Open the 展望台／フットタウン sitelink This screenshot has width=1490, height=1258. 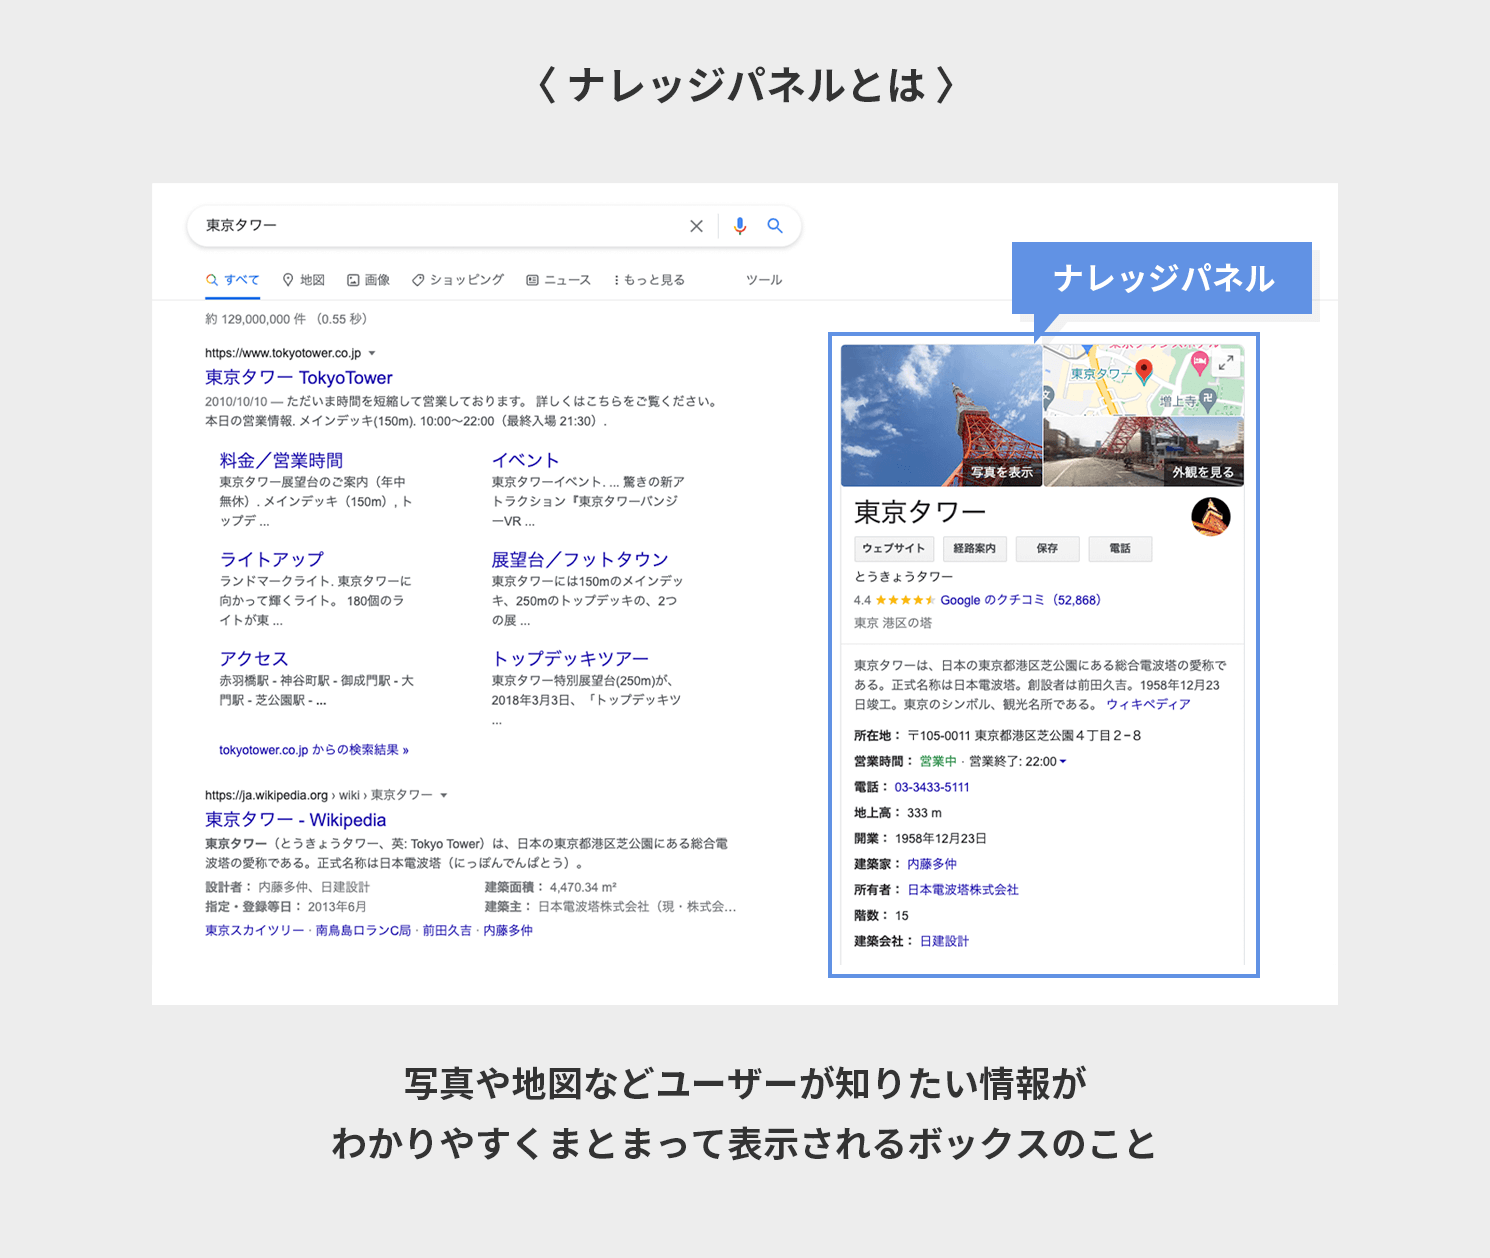pyautogui.click(x=580, y=559)
